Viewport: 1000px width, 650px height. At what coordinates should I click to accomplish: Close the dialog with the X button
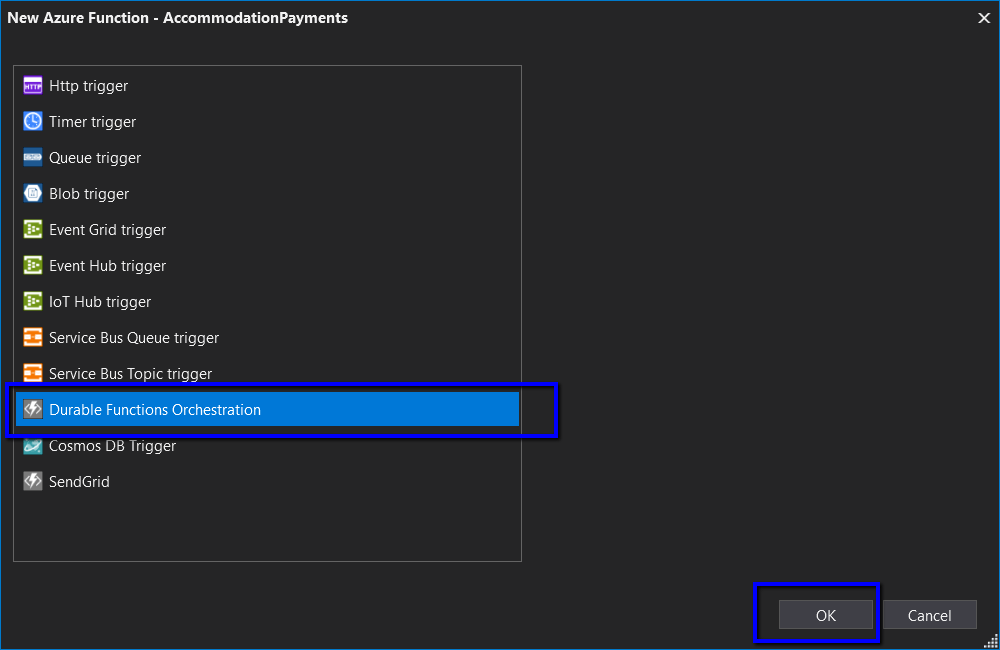pyautogui.click(x=982, y=18)
